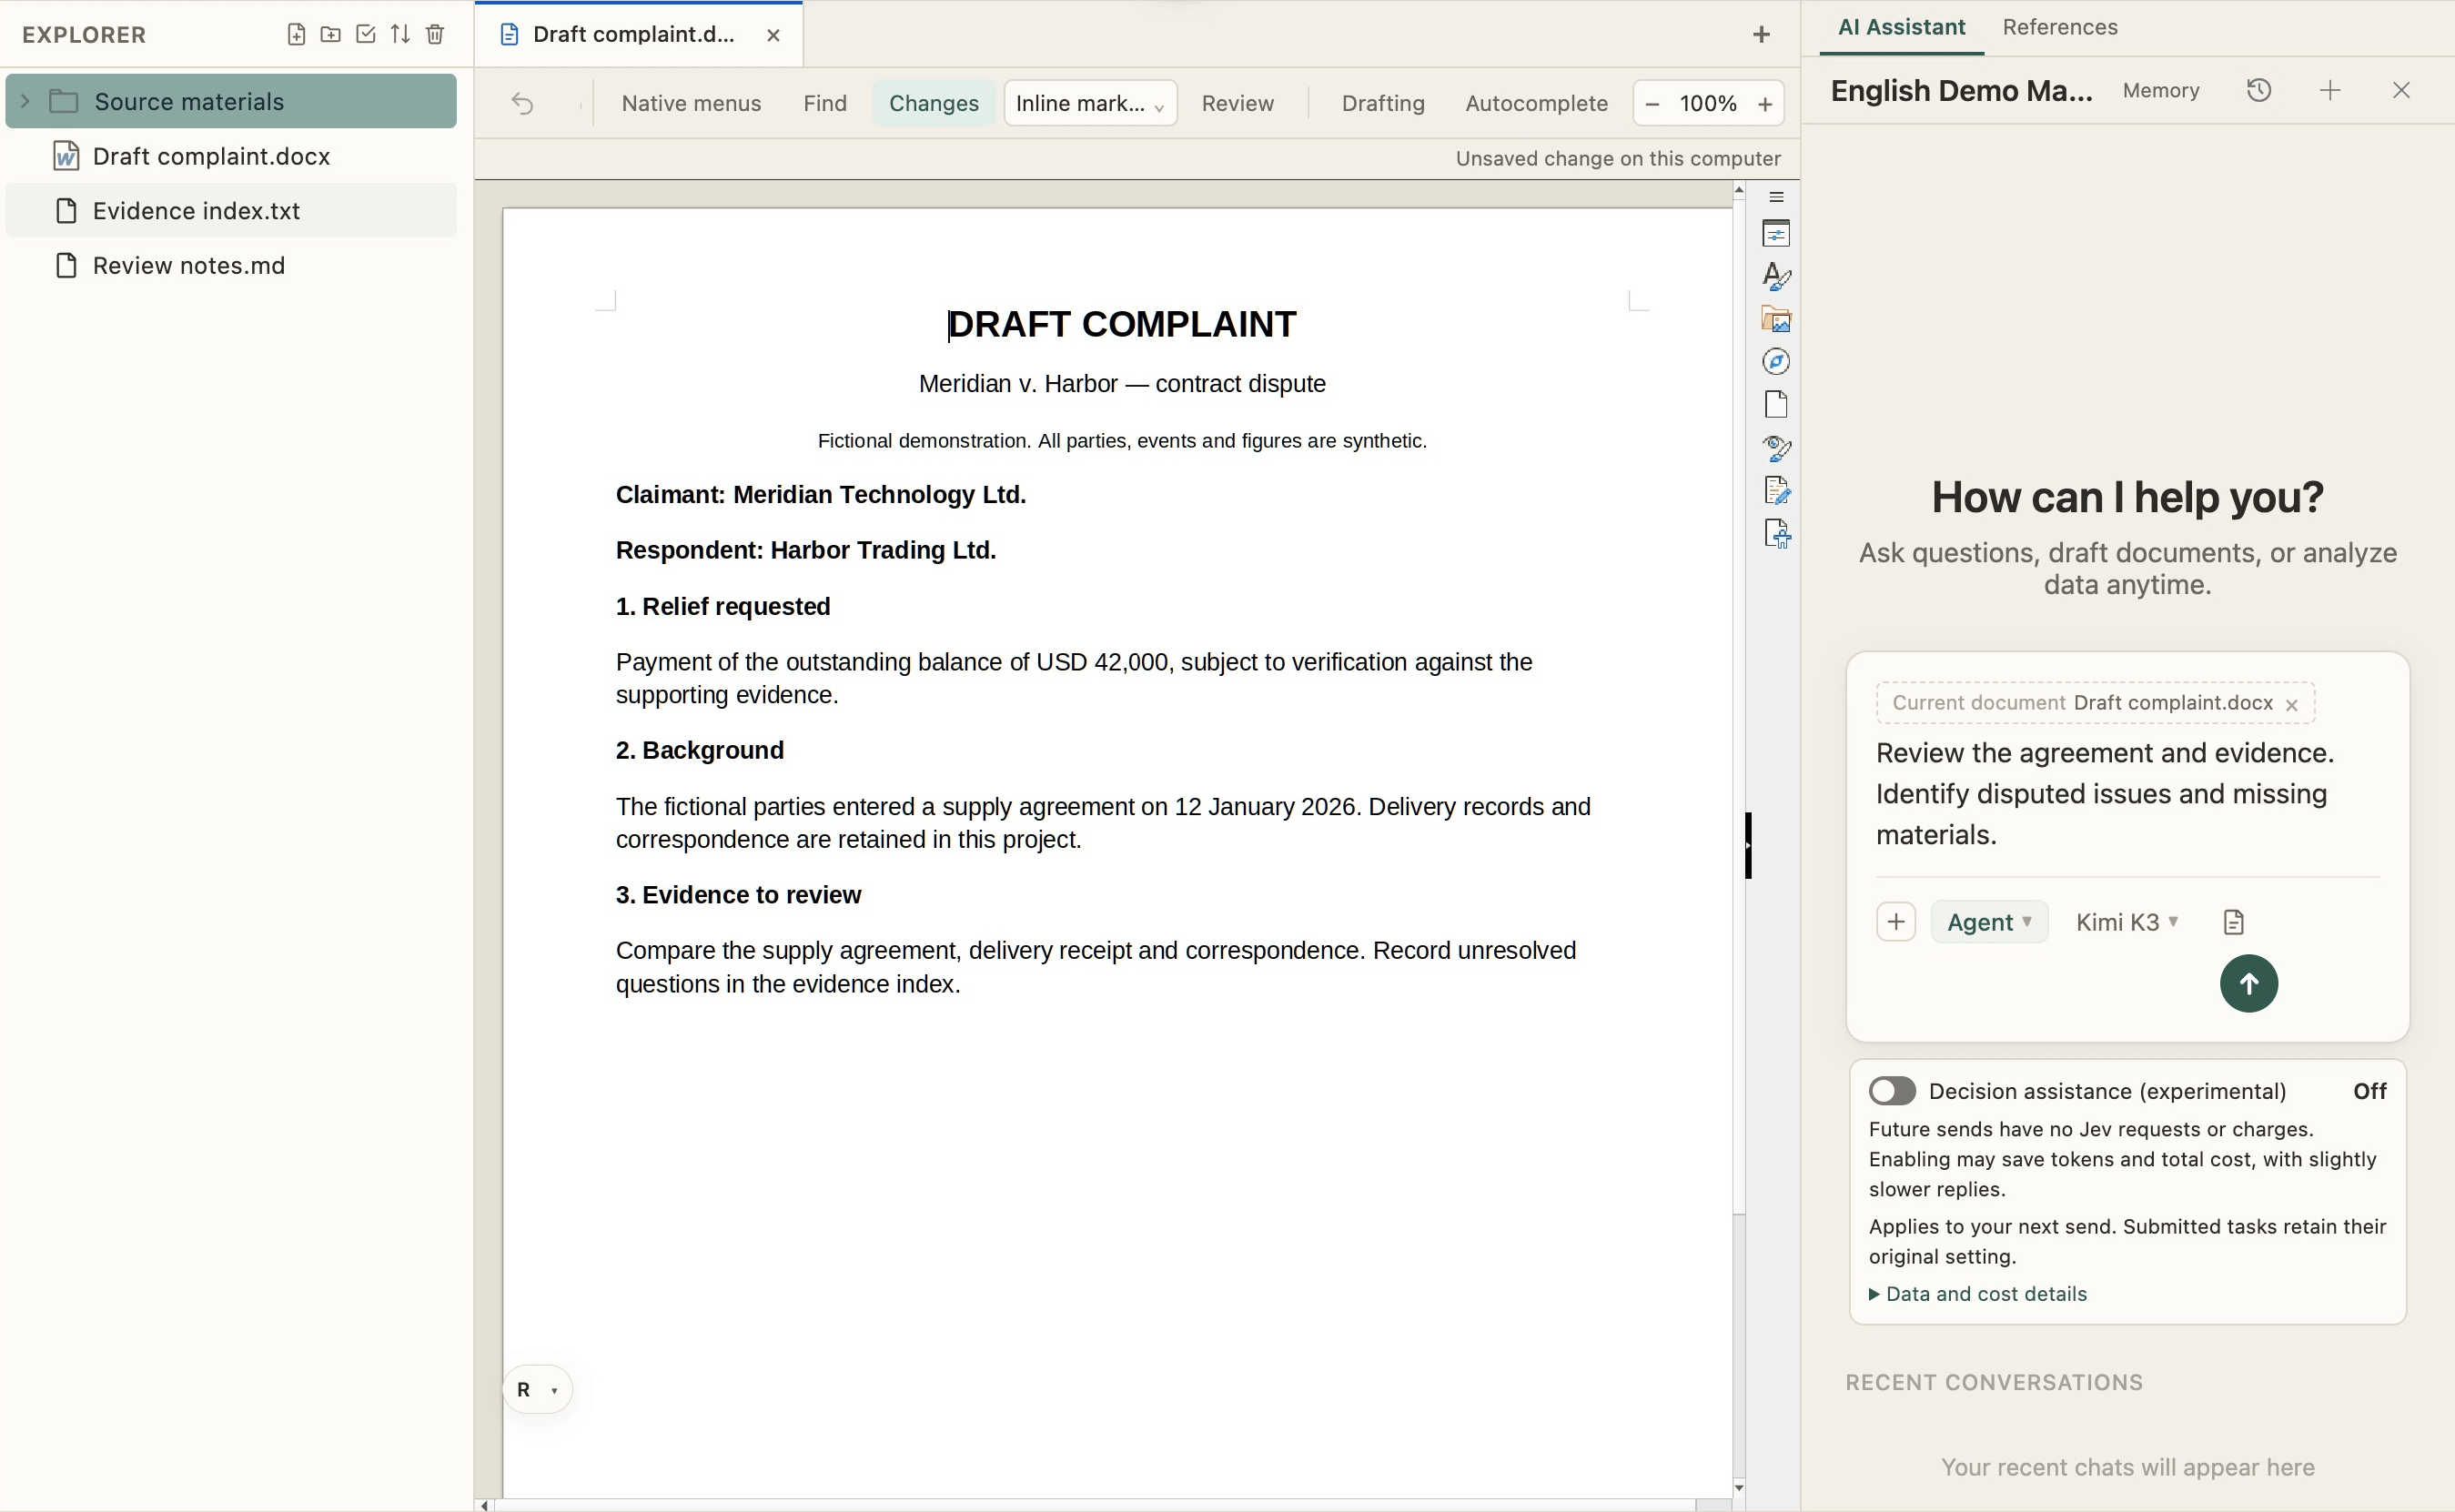Open Evidence index.txt in Explorer
The image size is (2455, 1512).
(231, 210)
